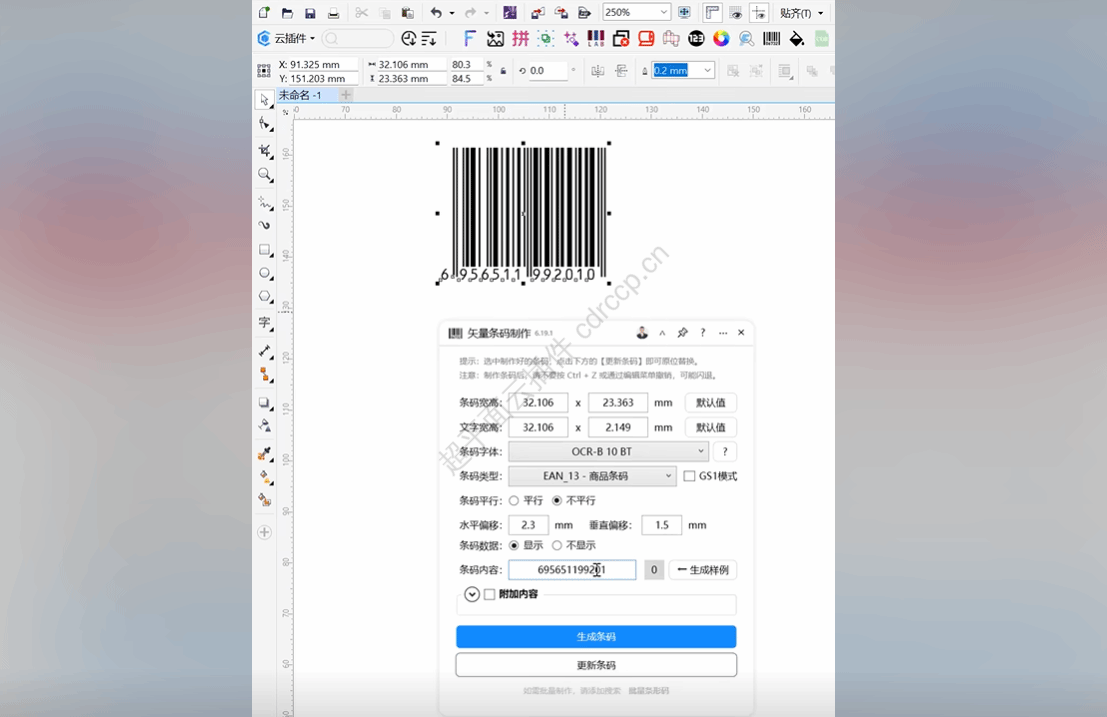
Task: Select the 显示 radio button
Action: (x=514, y=546)
